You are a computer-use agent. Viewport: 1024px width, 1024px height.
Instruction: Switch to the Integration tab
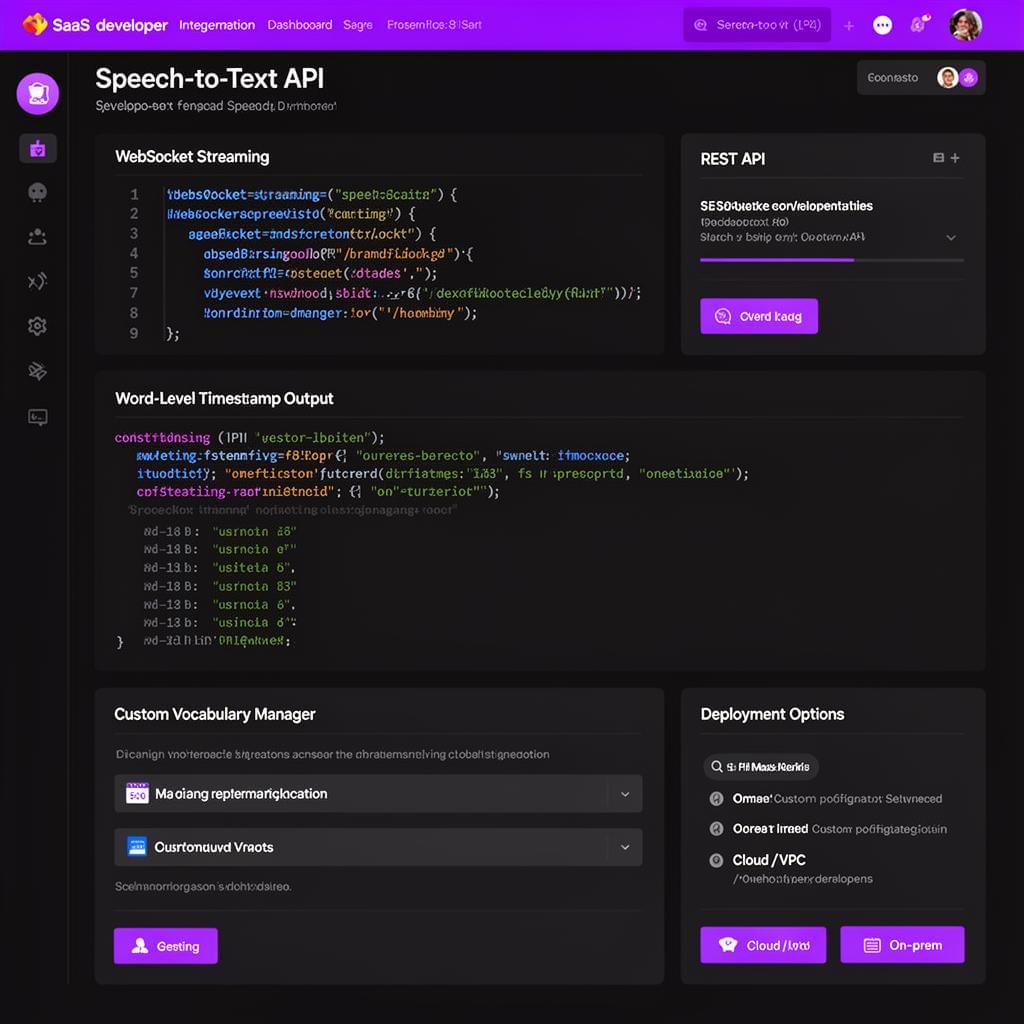pyautogui.click(x=216, y=25)
